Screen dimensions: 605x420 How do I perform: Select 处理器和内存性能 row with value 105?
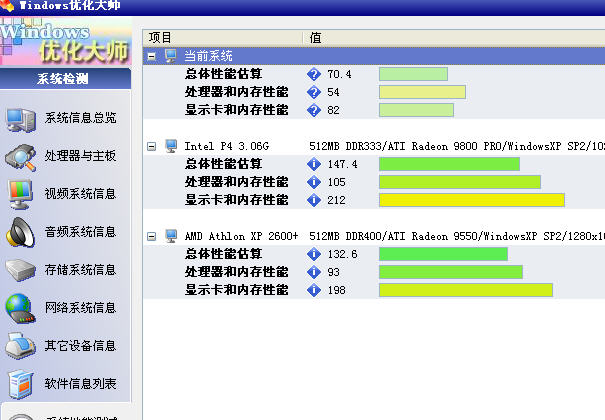(374, 182)
